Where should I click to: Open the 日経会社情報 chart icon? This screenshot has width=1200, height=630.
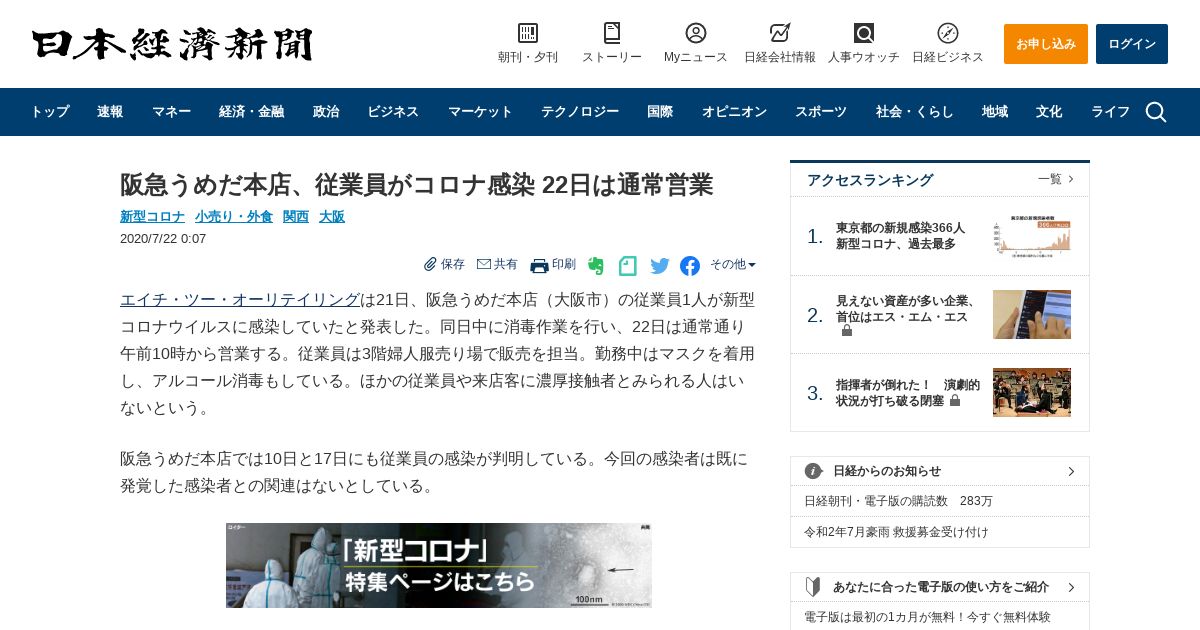pyautogui.click(x=780, y=33)
